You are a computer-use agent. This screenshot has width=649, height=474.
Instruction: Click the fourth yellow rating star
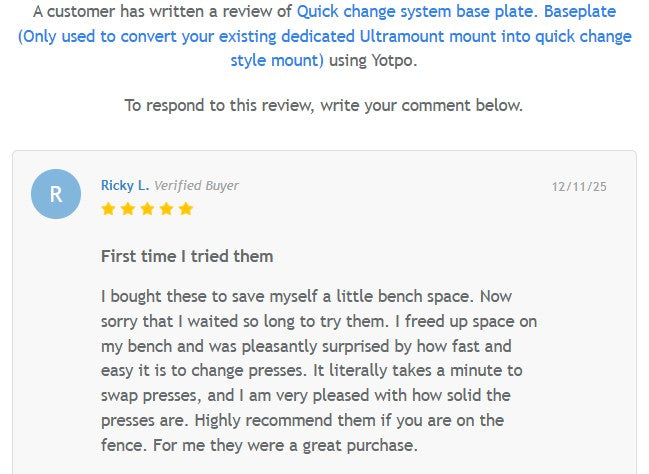tap(165, 209)
